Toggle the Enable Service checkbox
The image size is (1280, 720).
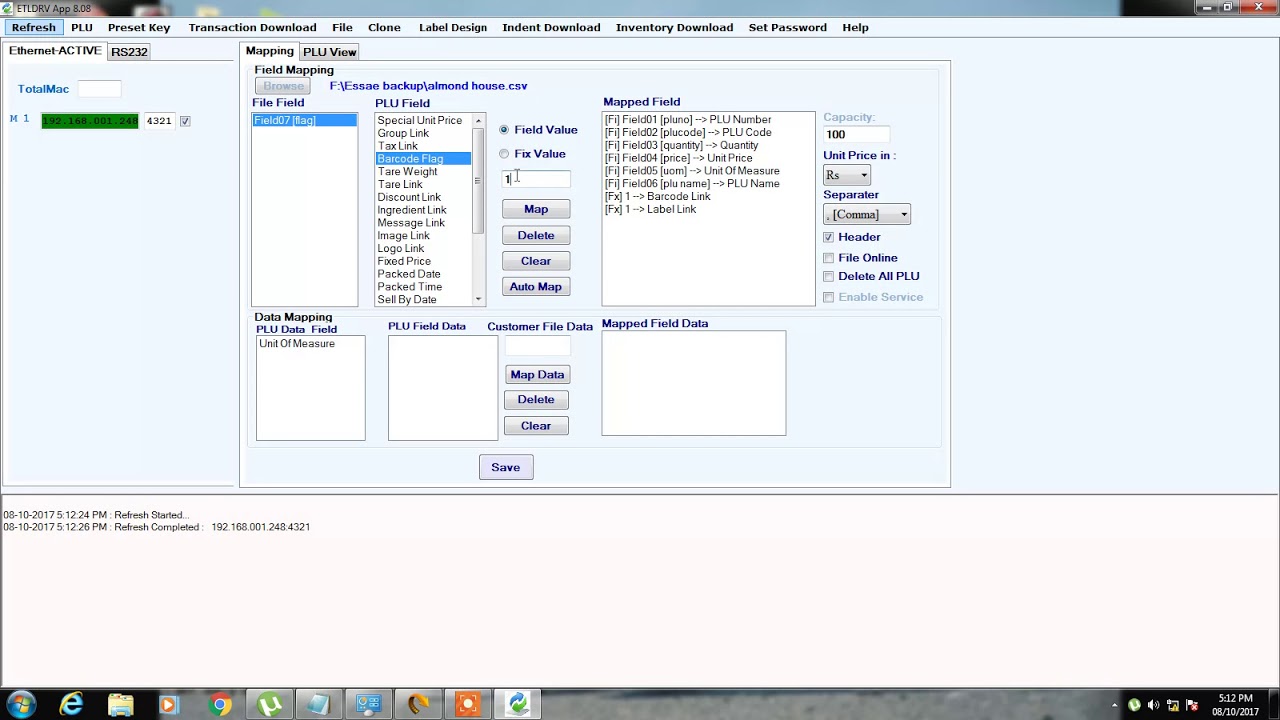pyautogui.click(x=828, y=297)
